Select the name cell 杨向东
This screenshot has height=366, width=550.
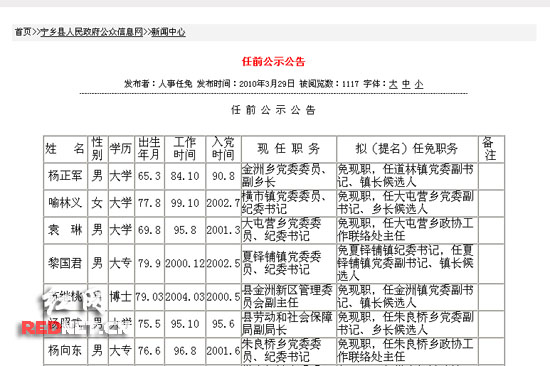(x=65, y=351)
